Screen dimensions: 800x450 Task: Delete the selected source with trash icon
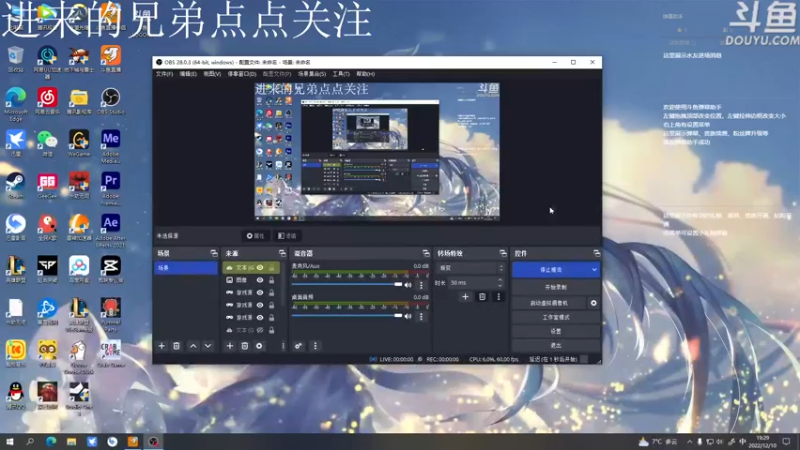point(244,346)
